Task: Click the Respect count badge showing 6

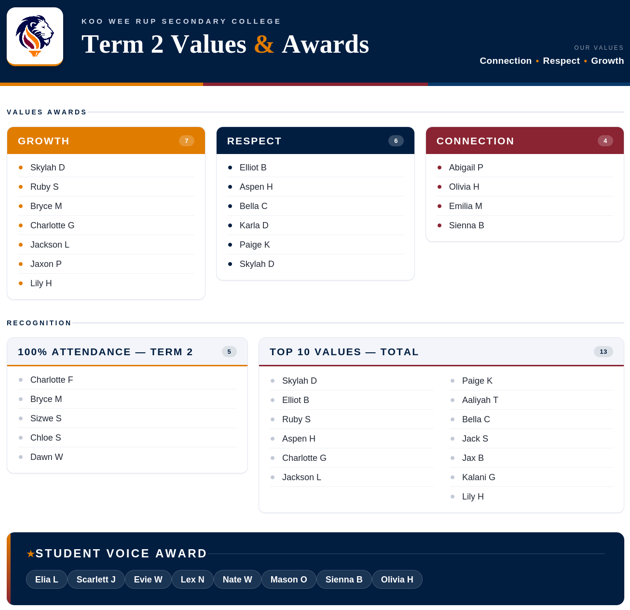Action: [396, 141]
